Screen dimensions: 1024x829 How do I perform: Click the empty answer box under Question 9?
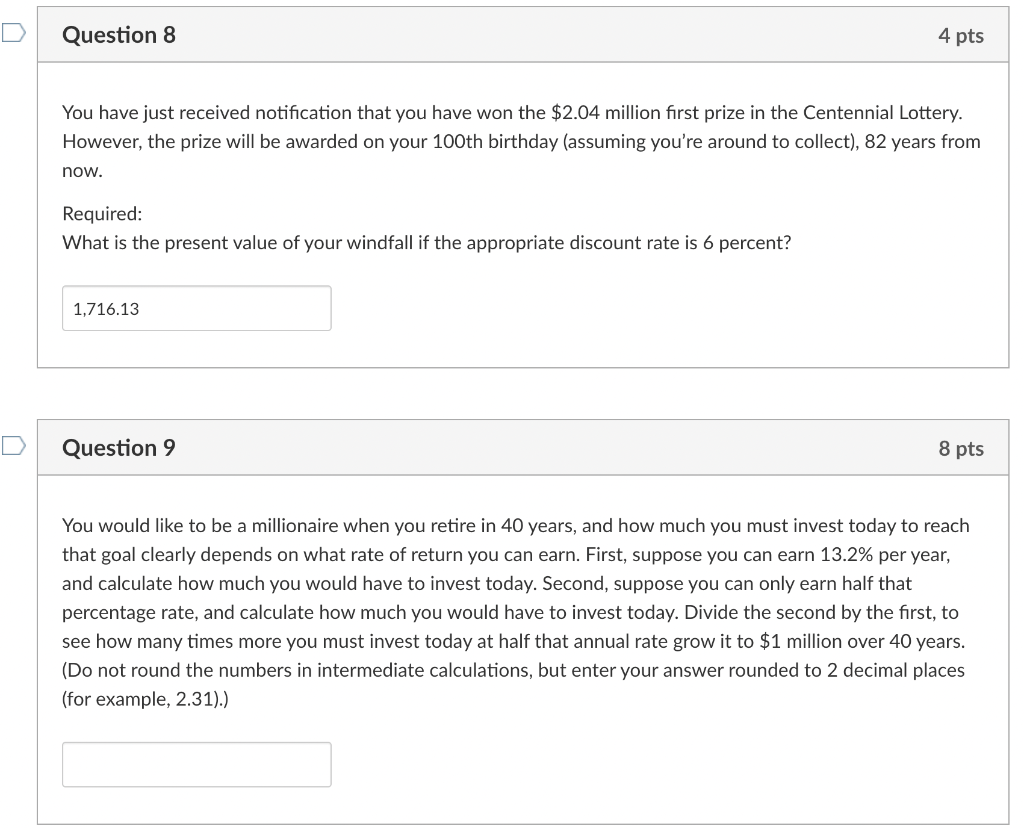[196, 764]
